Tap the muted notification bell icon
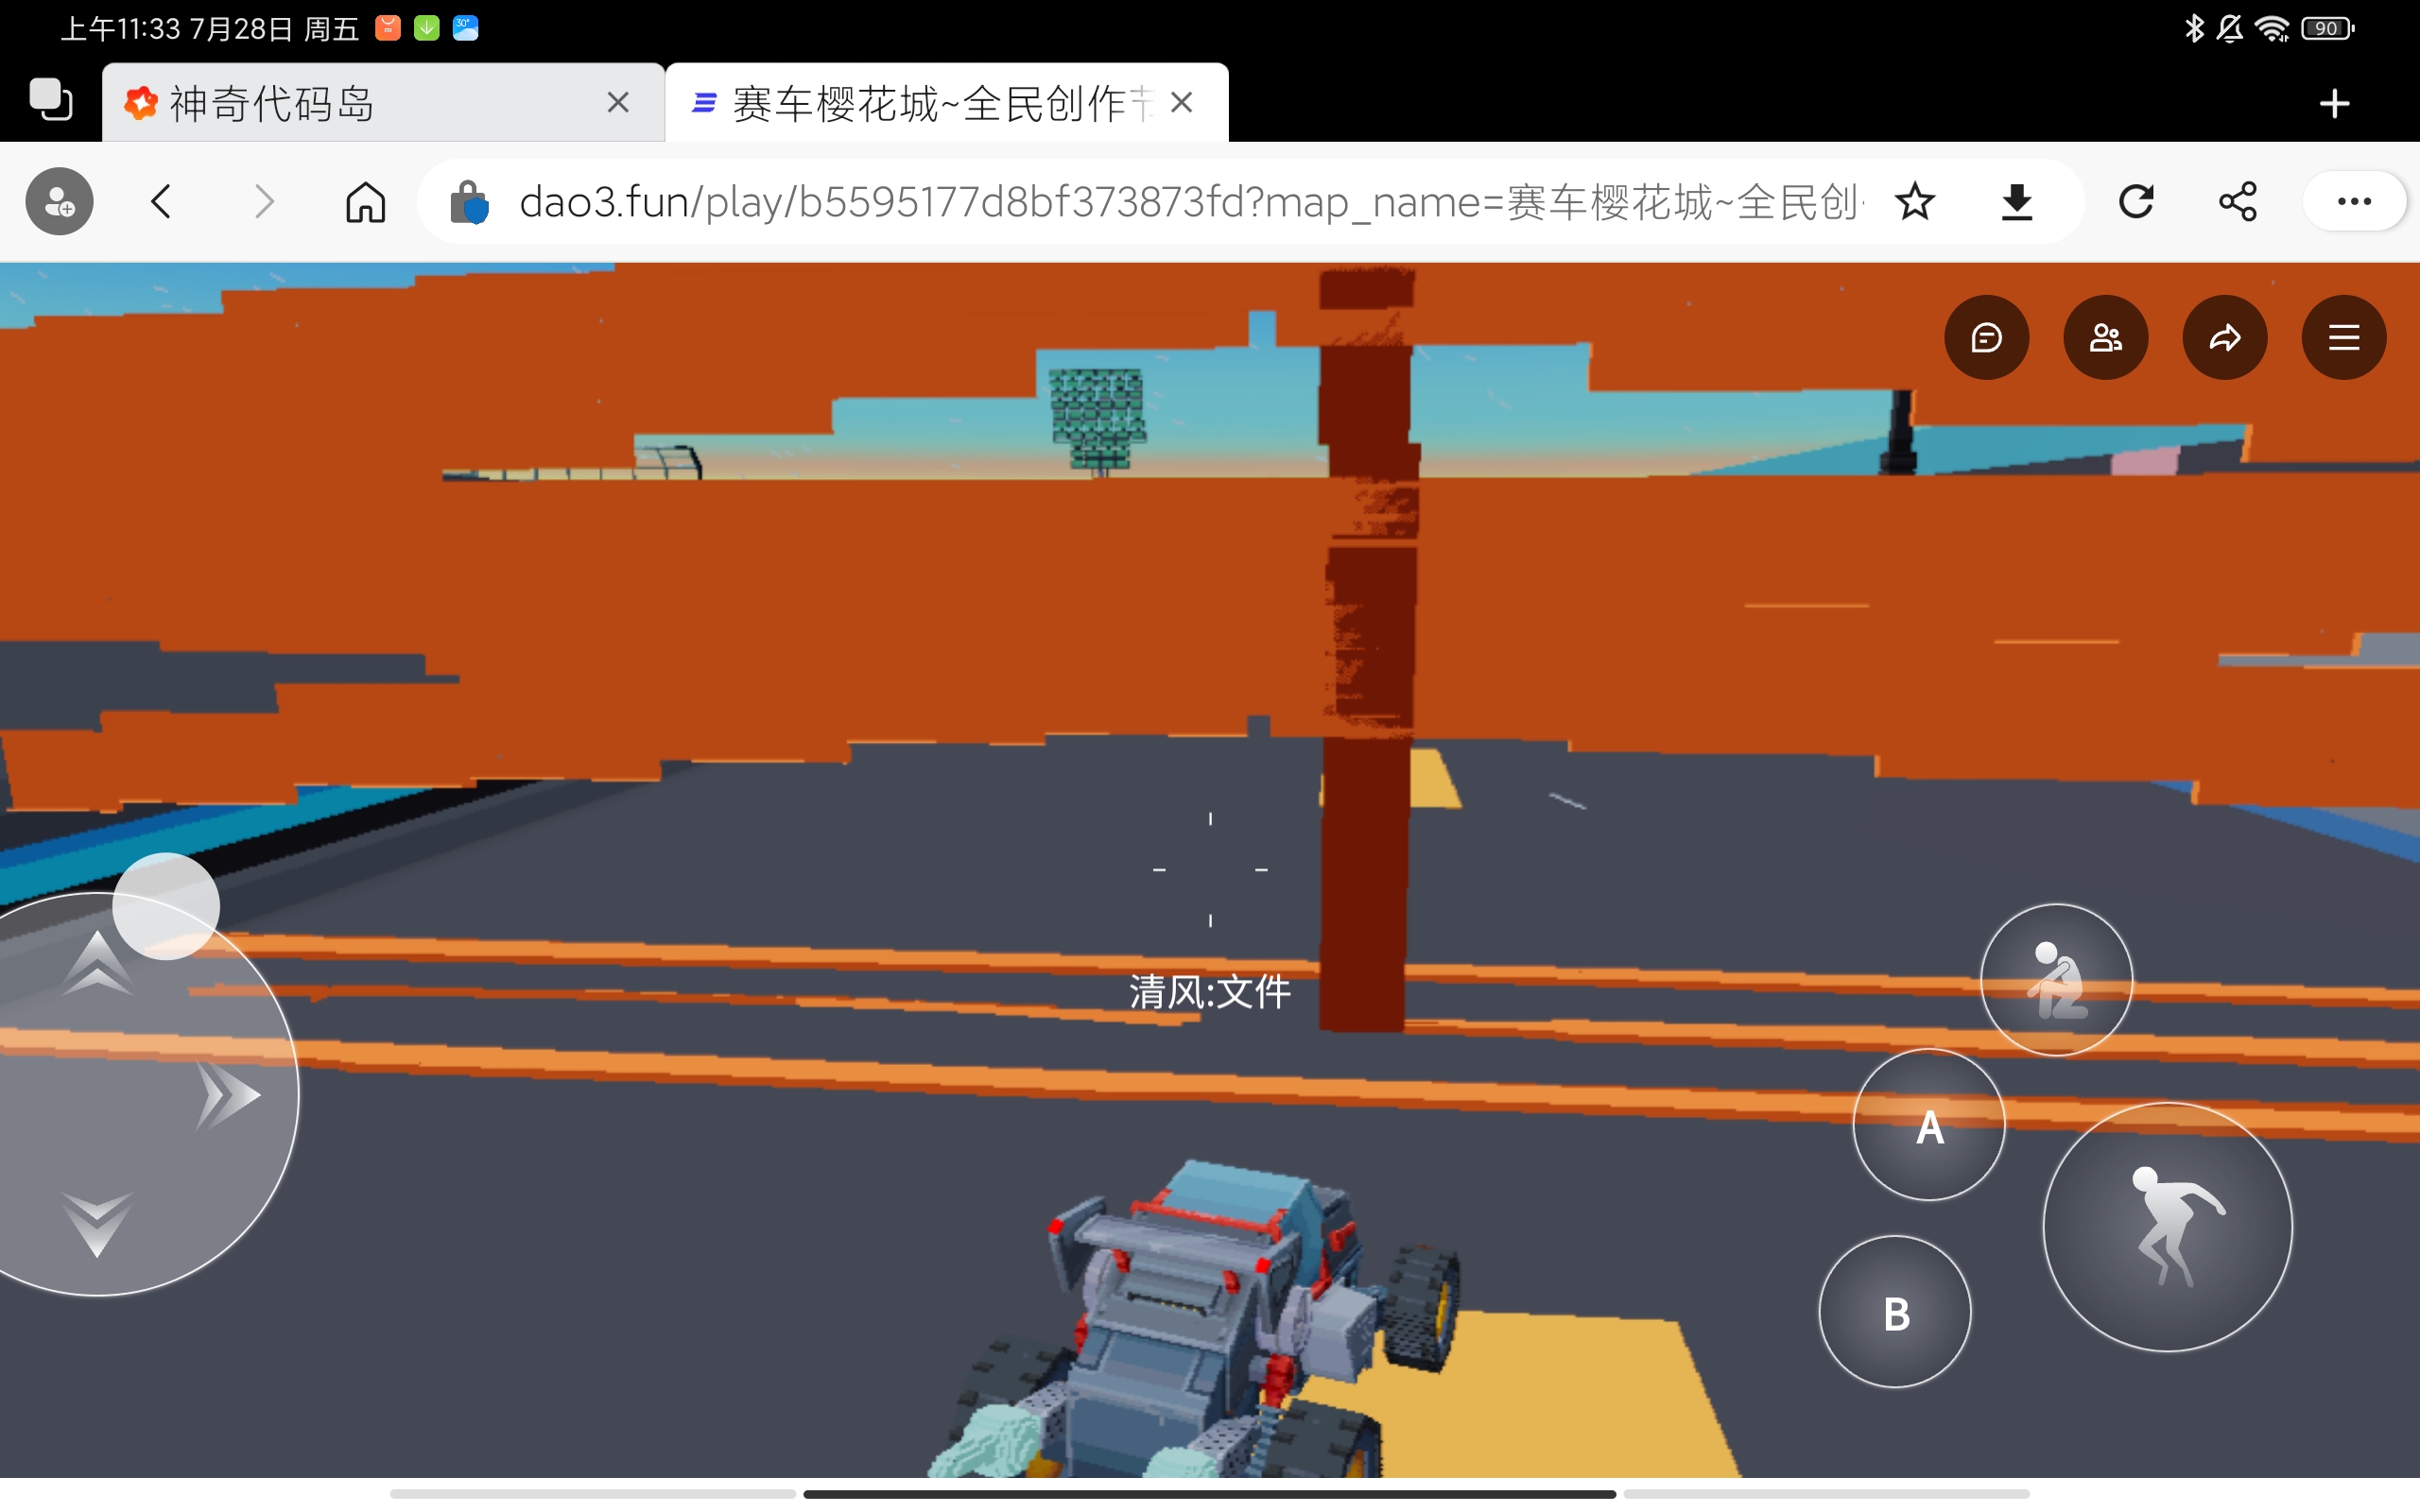Screen dimensions: 2420x1512 point(2230,28)
